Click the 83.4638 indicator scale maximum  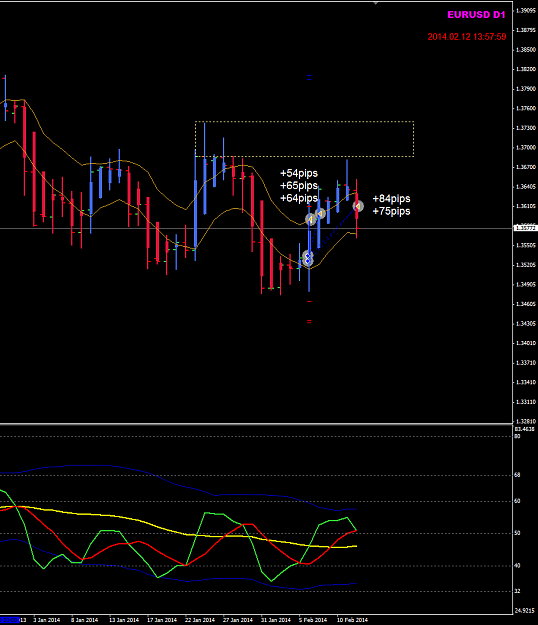524,429
